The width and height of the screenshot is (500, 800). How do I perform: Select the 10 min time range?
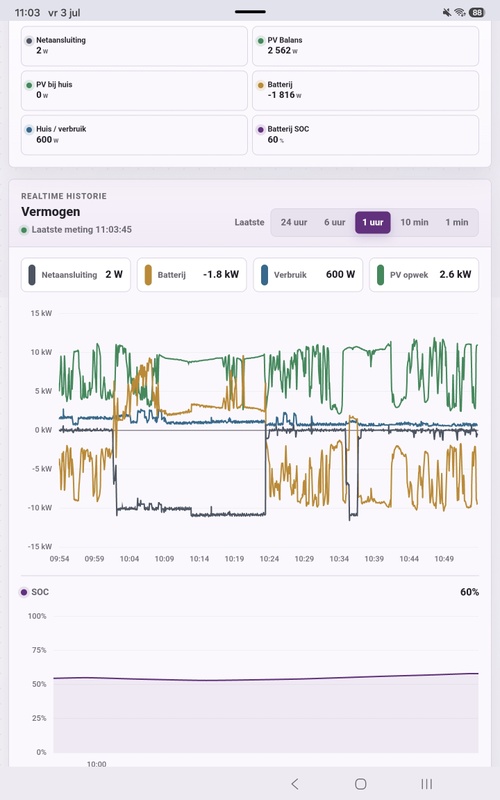coord(414,222)
